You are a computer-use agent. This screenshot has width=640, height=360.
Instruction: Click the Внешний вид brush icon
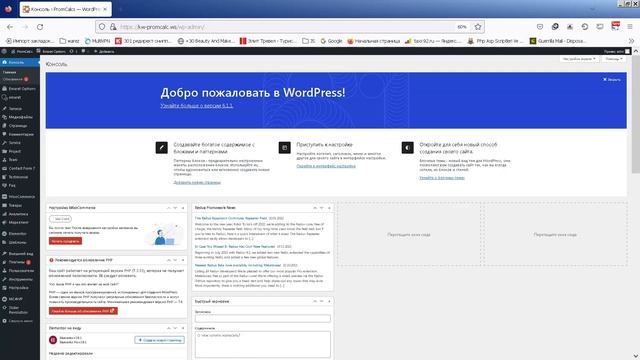point(4,253)
